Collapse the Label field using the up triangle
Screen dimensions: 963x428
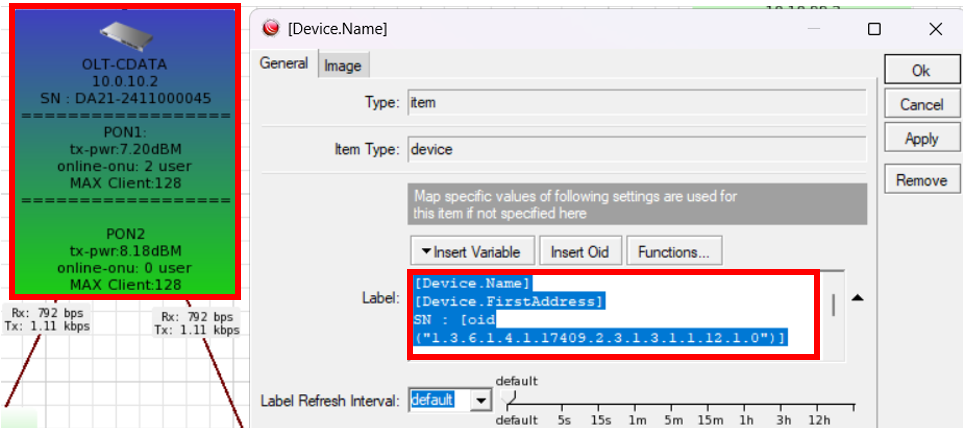pos(857,298)
